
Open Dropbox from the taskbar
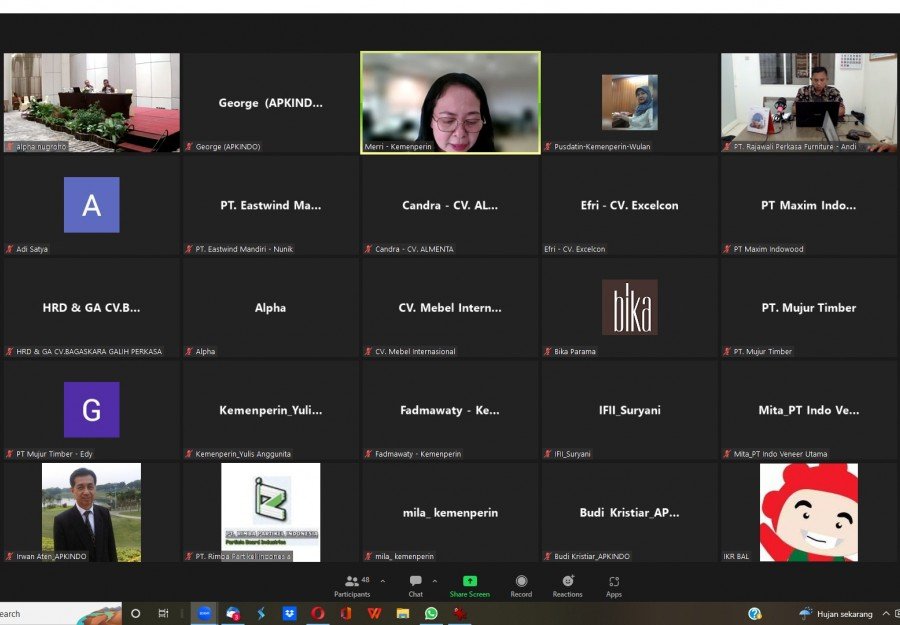click(x=289, y=614)
